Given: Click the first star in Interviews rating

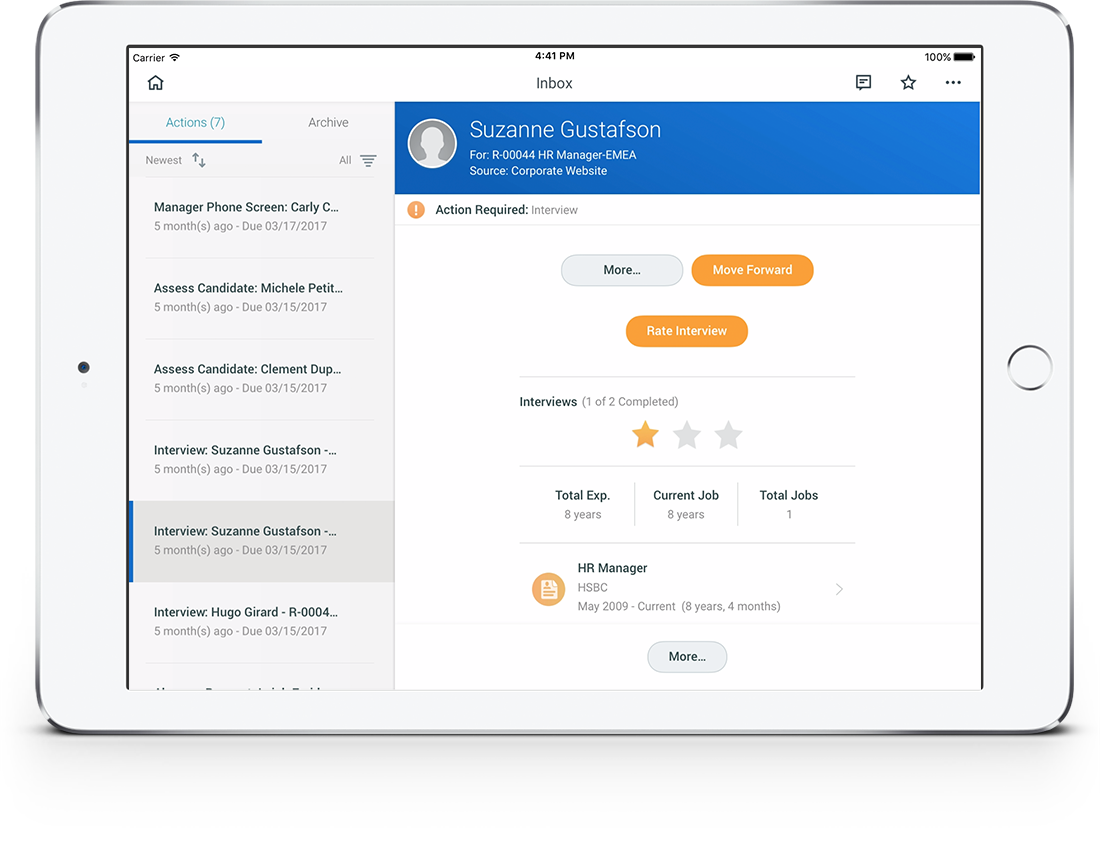Looking at the screenshot, I should (645, 434).
